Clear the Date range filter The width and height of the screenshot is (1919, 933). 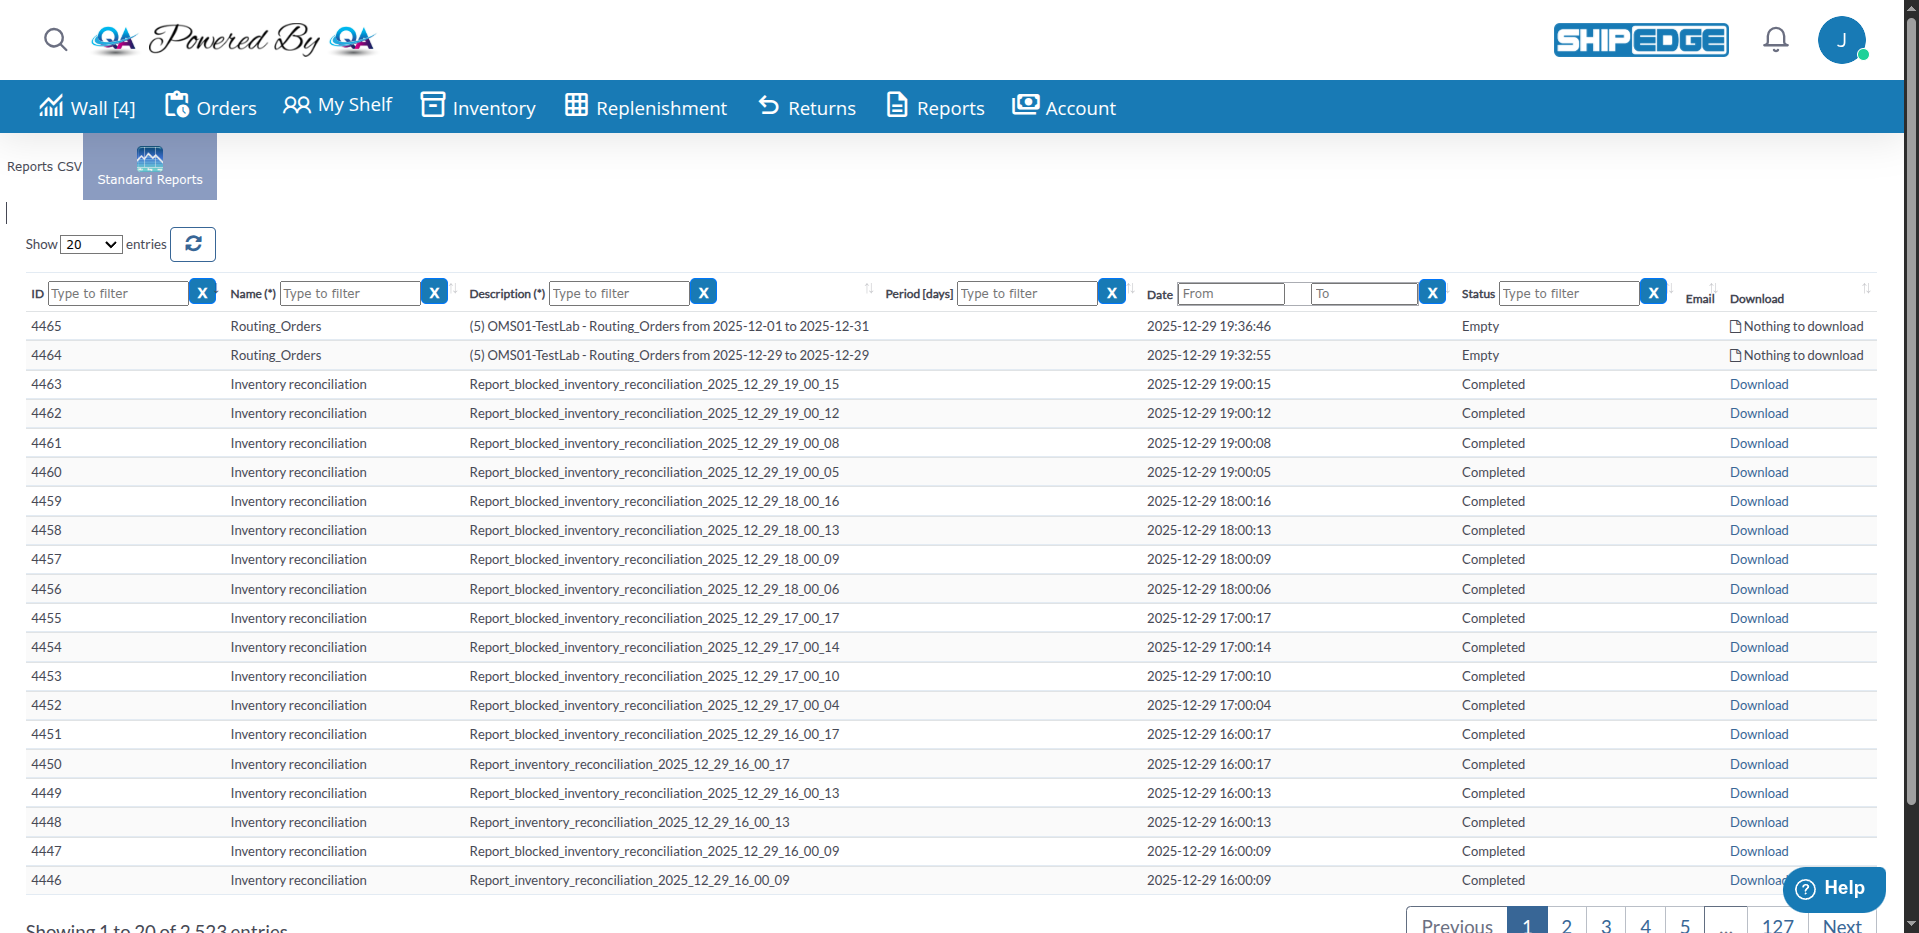pos(1433,292)
